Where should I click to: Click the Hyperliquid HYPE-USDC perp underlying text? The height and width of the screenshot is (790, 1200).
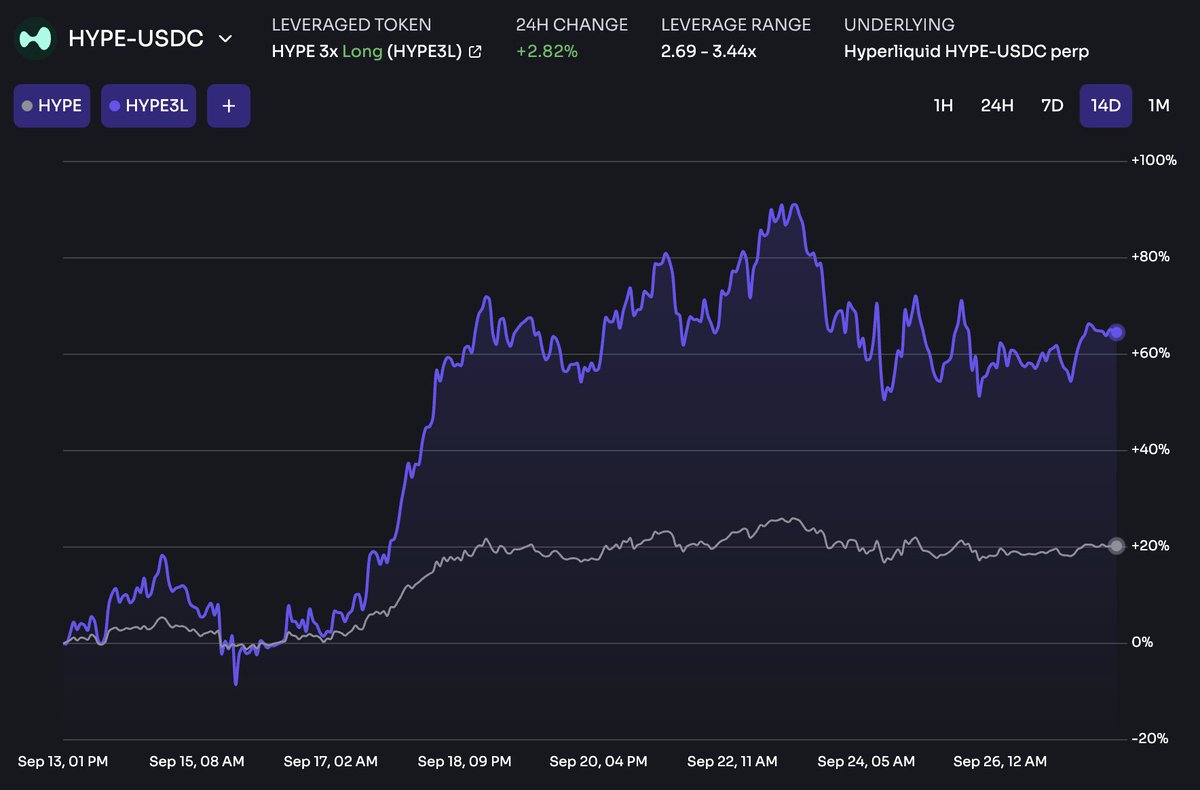tap(966, 52)
